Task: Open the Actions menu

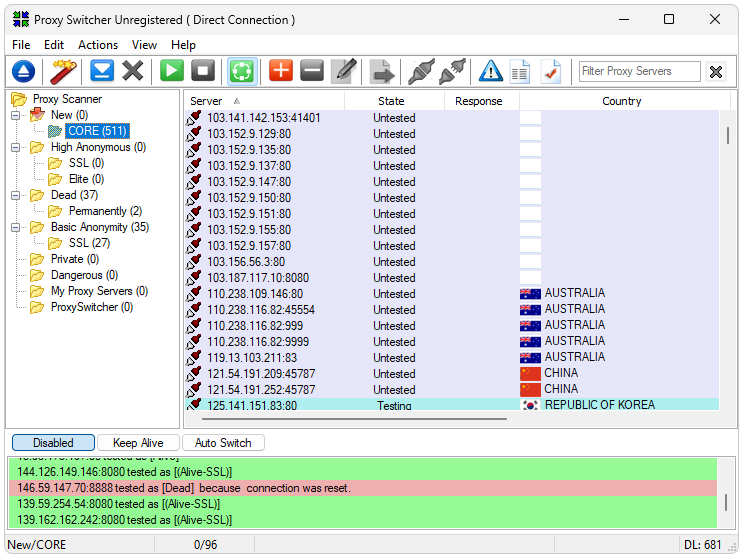Action: (98, 45)
